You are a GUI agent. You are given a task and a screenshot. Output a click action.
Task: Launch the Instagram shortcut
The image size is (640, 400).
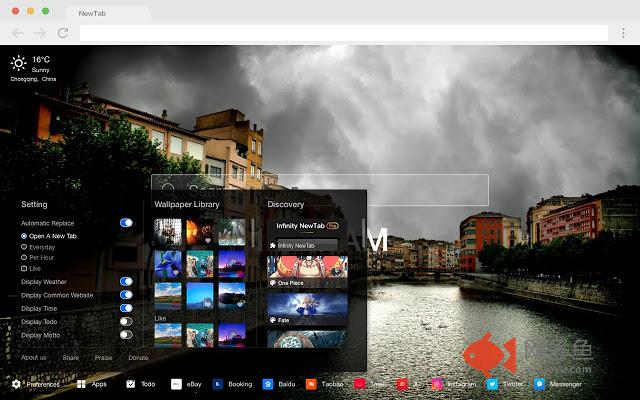coord(437,384)
